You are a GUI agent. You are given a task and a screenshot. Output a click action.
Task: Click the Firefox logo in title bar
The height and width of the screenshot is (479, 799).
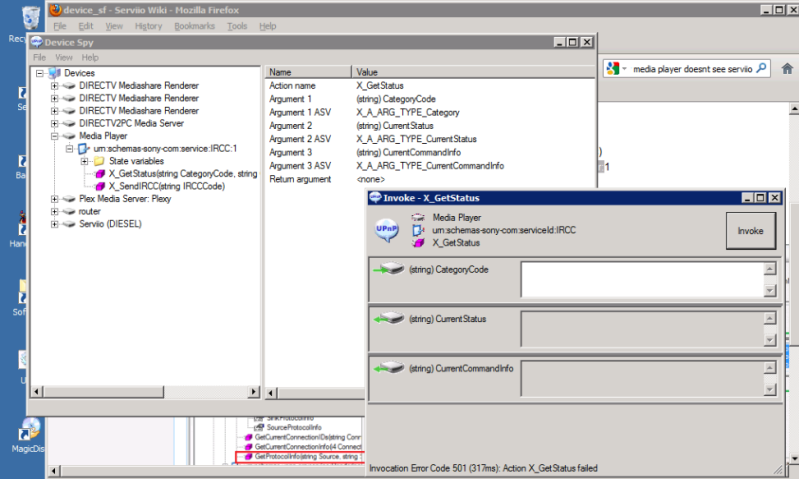(x=56, y=10)
